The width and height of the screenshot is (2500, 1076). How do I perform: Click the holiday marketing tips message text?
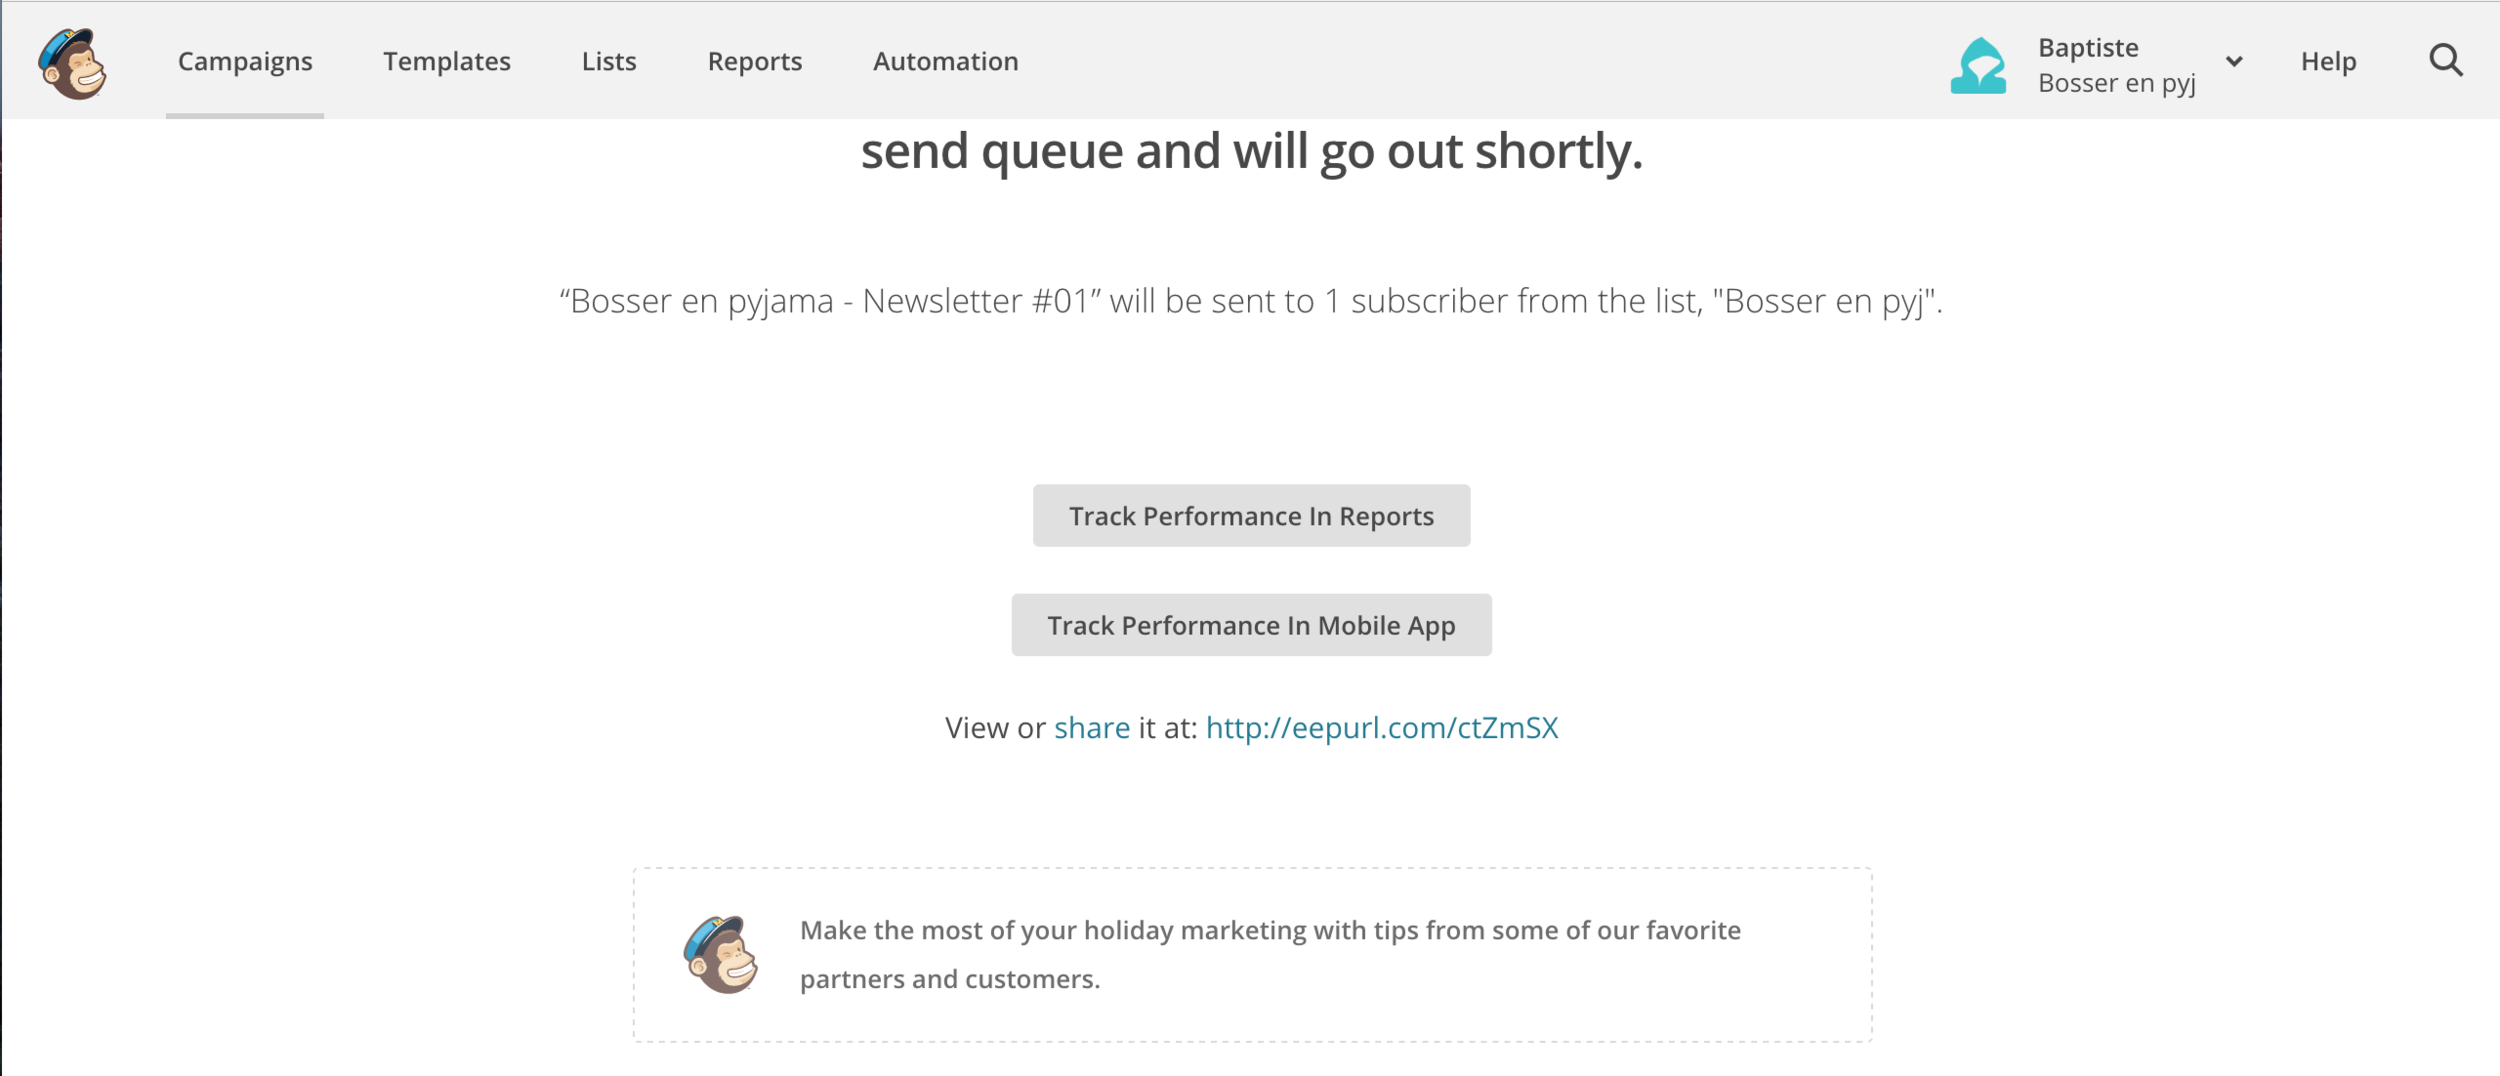[1270, 954]
